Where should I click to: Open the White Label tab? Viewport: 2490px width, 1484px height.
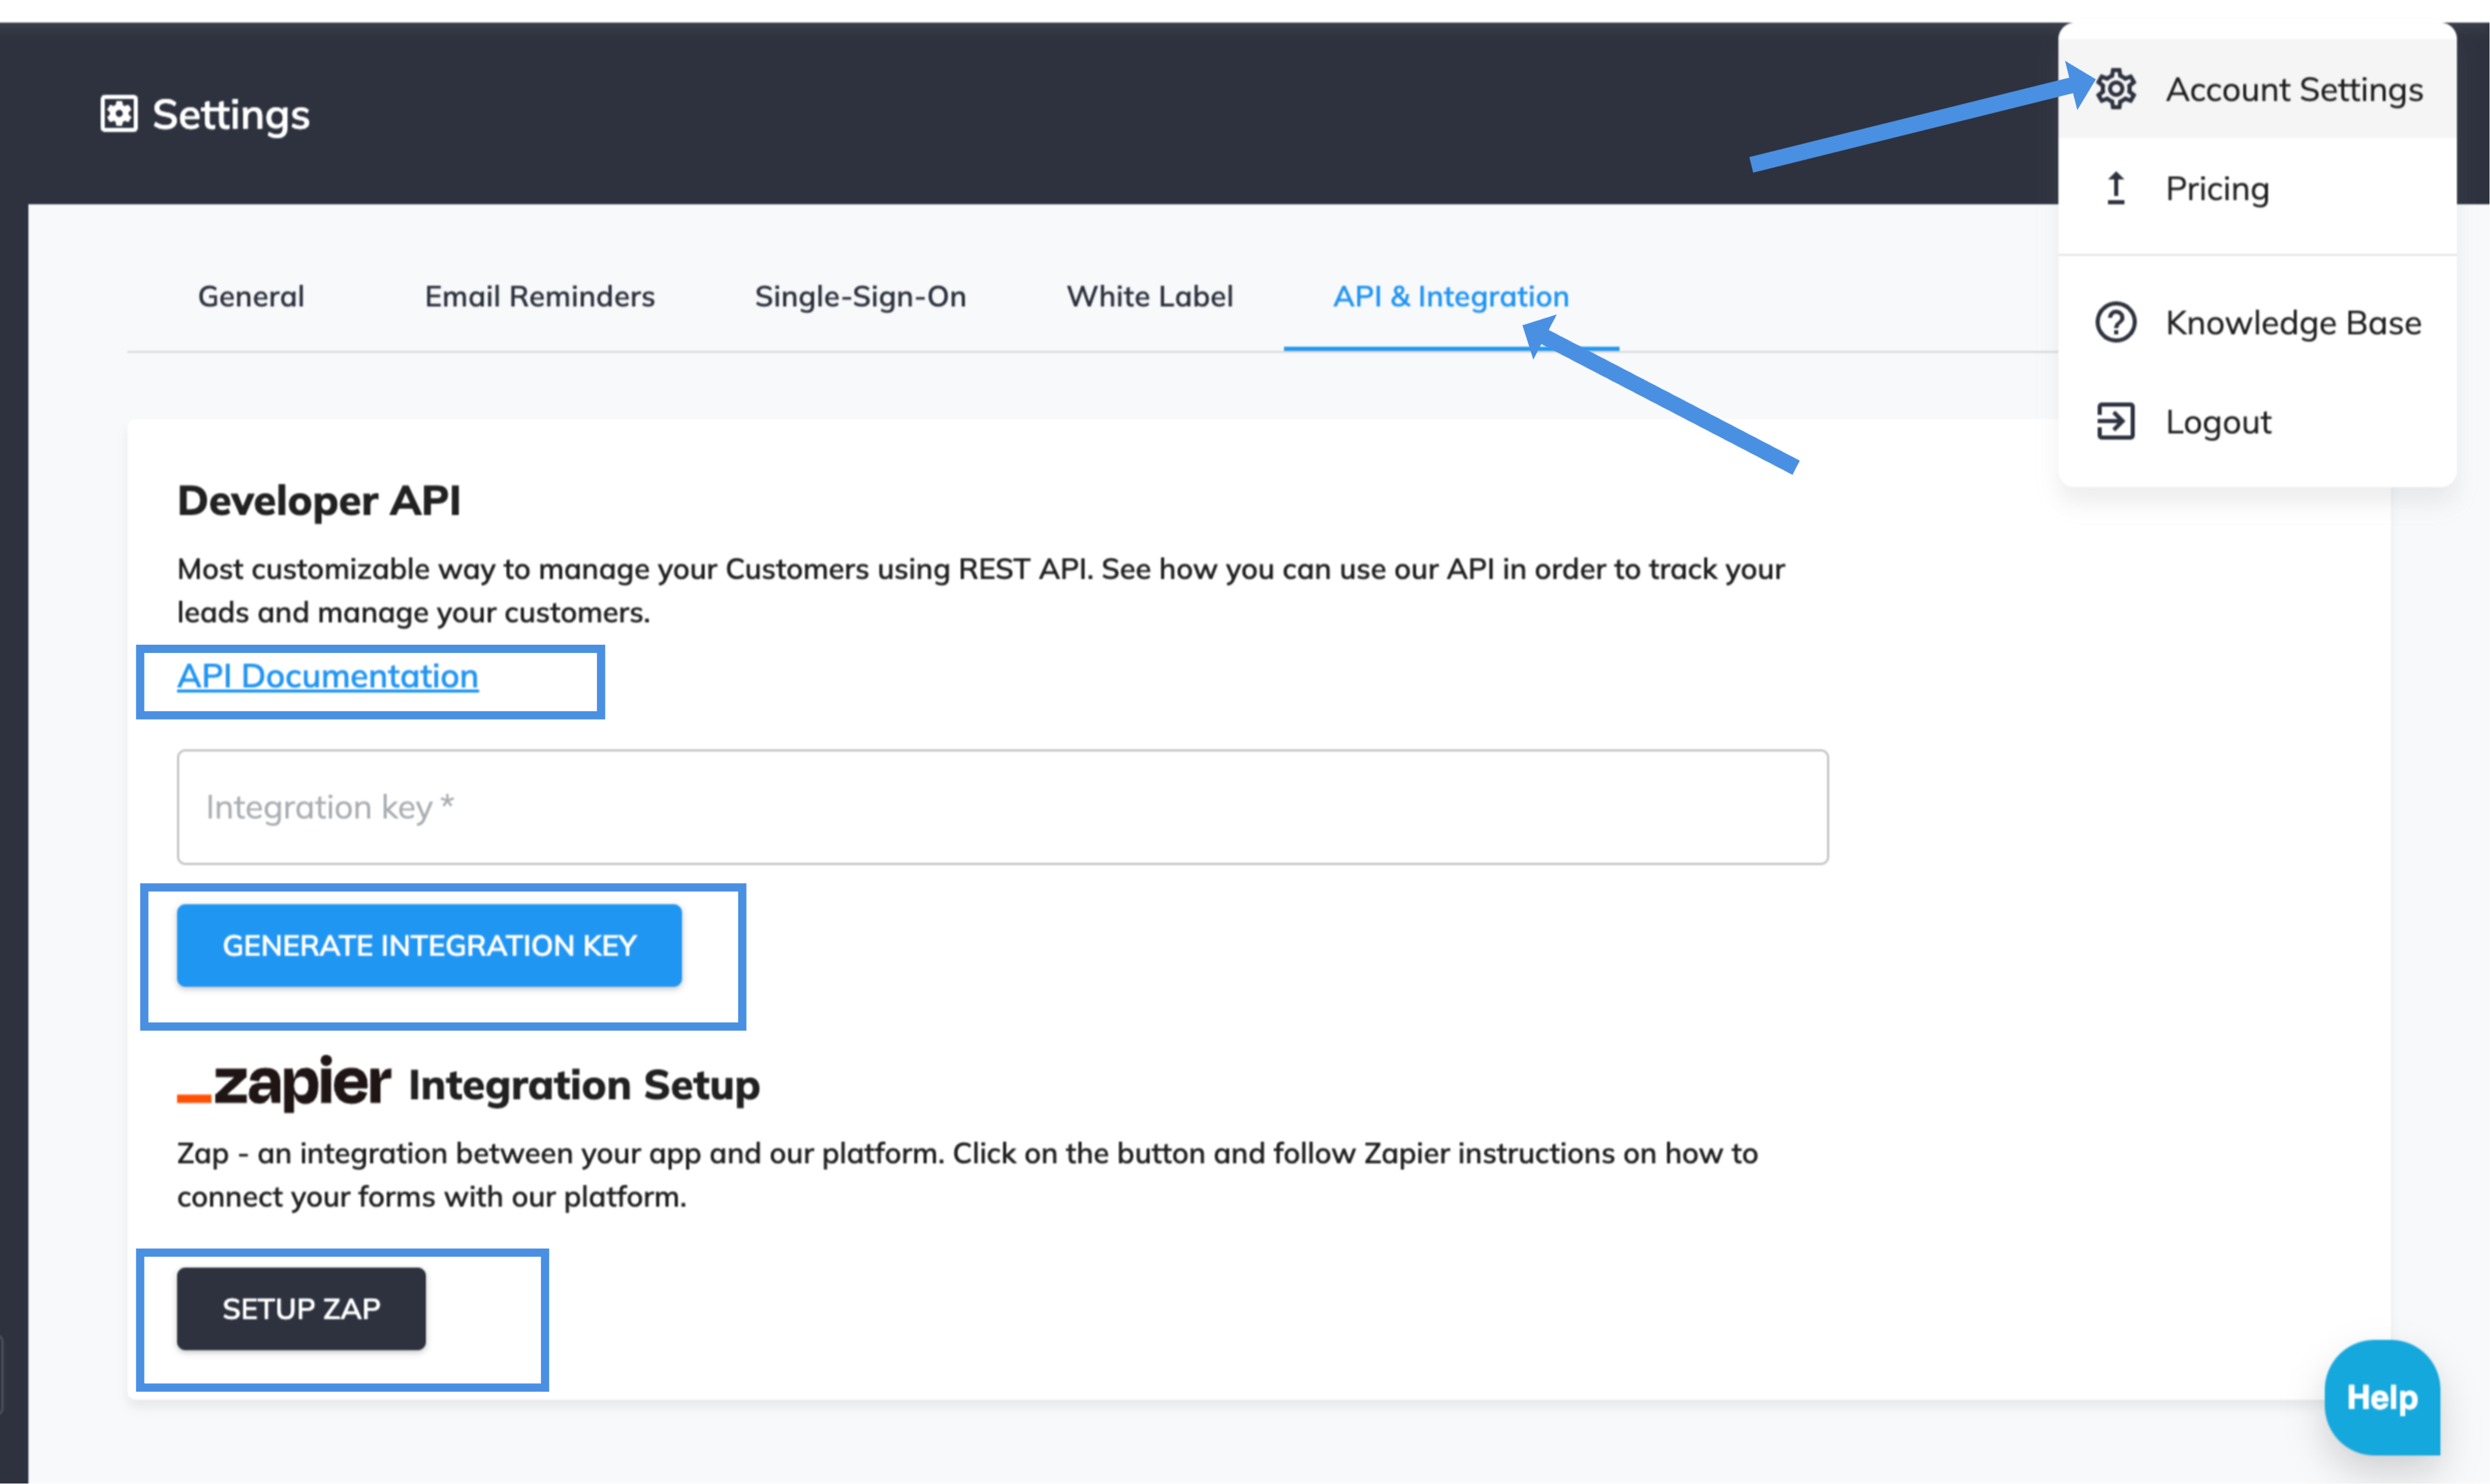[x=1150, y=296]
